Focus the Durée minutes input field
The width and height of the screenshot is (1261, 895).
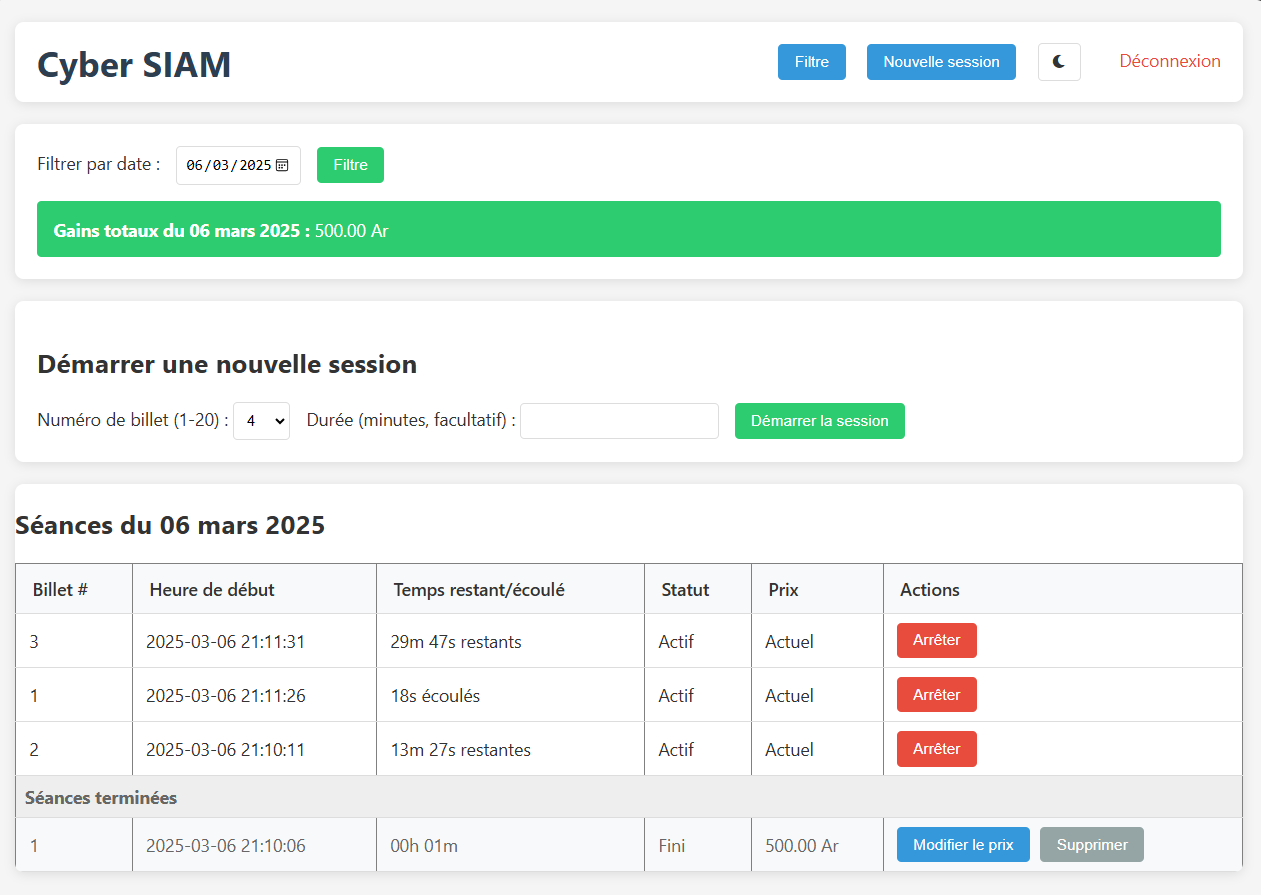point(619,421)
